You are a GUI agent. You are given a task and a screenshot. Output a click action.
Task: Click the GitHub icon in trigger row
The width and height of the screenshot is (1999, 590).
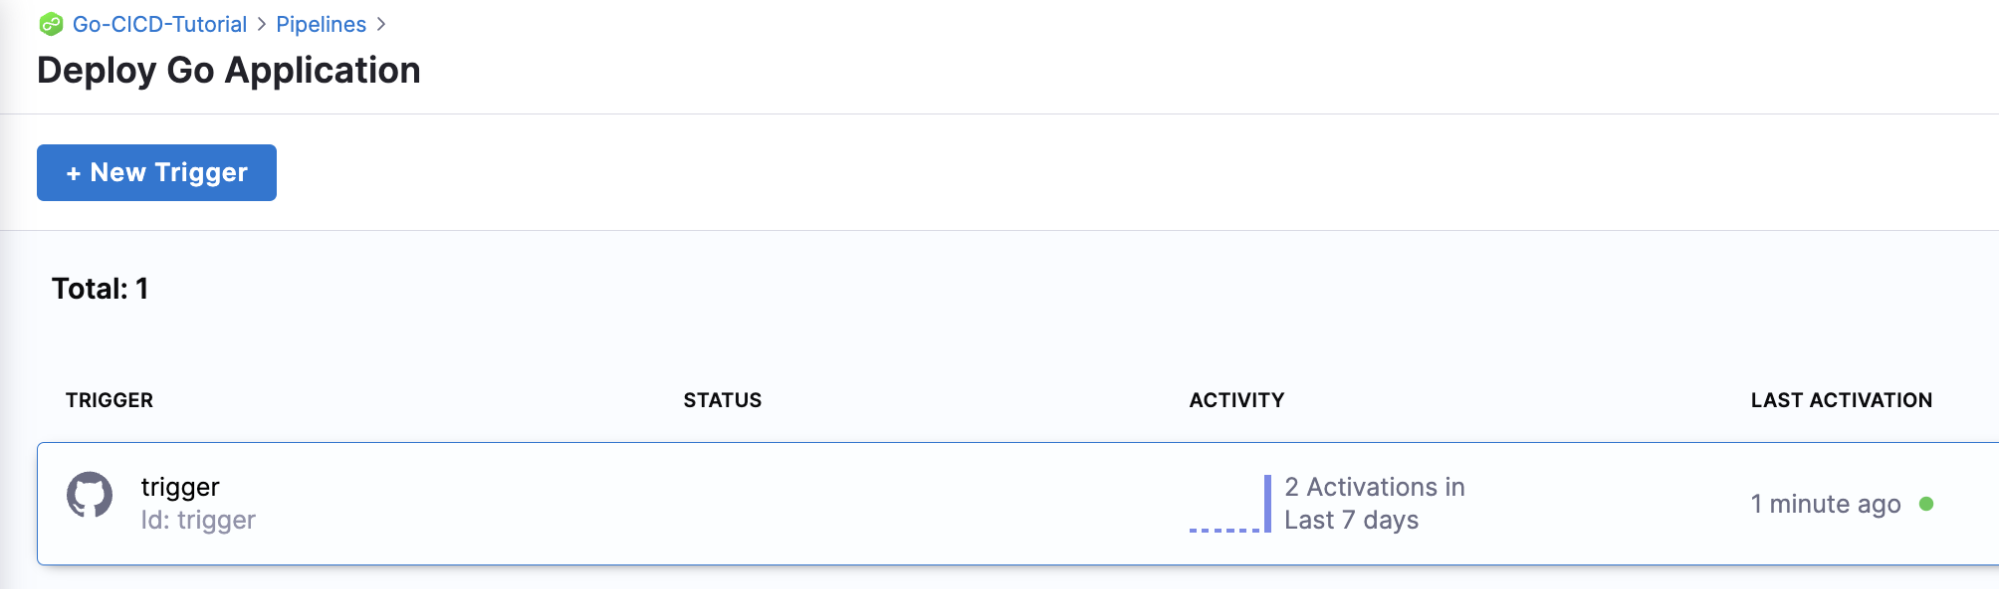90,495
